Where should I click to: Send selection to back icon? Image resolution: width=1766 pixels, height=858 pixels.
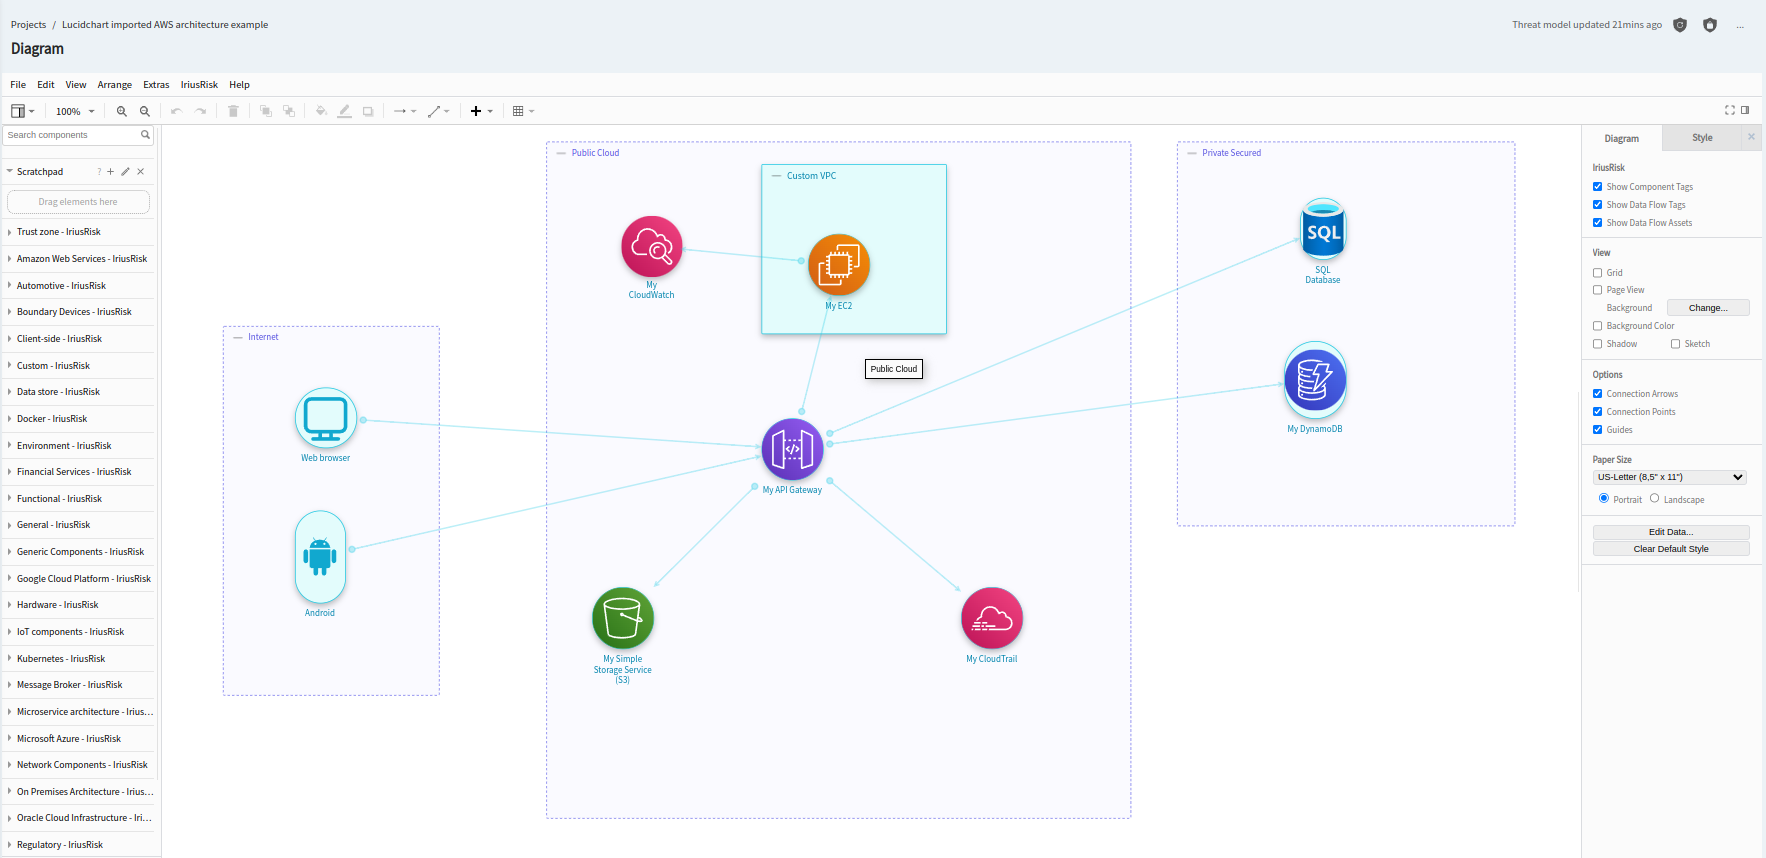pos(289,111)
